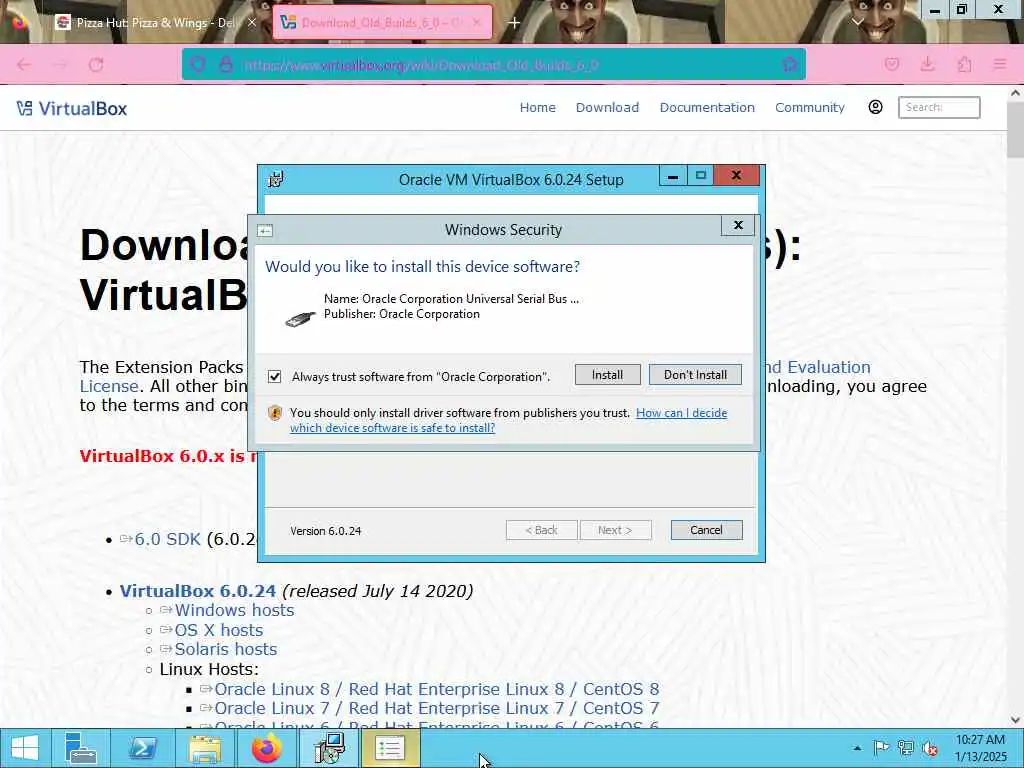This screenshot has height=768, width=1024.
Task: Open the Firefox downloads panel
Action: coord(927,65)
